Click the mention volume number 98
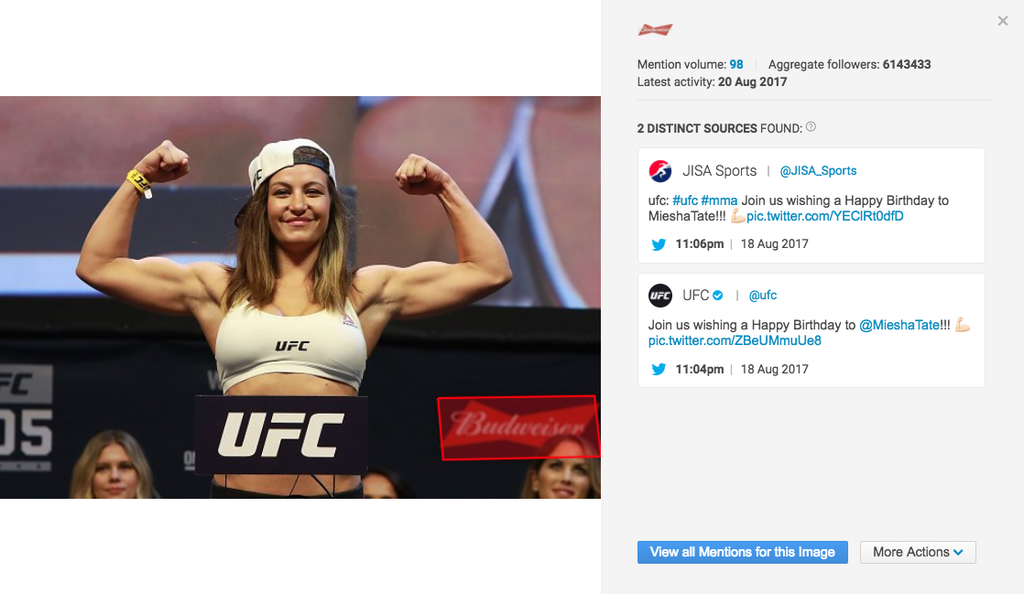This screenshot has height=594, width=1024. [x=736, y=65]
